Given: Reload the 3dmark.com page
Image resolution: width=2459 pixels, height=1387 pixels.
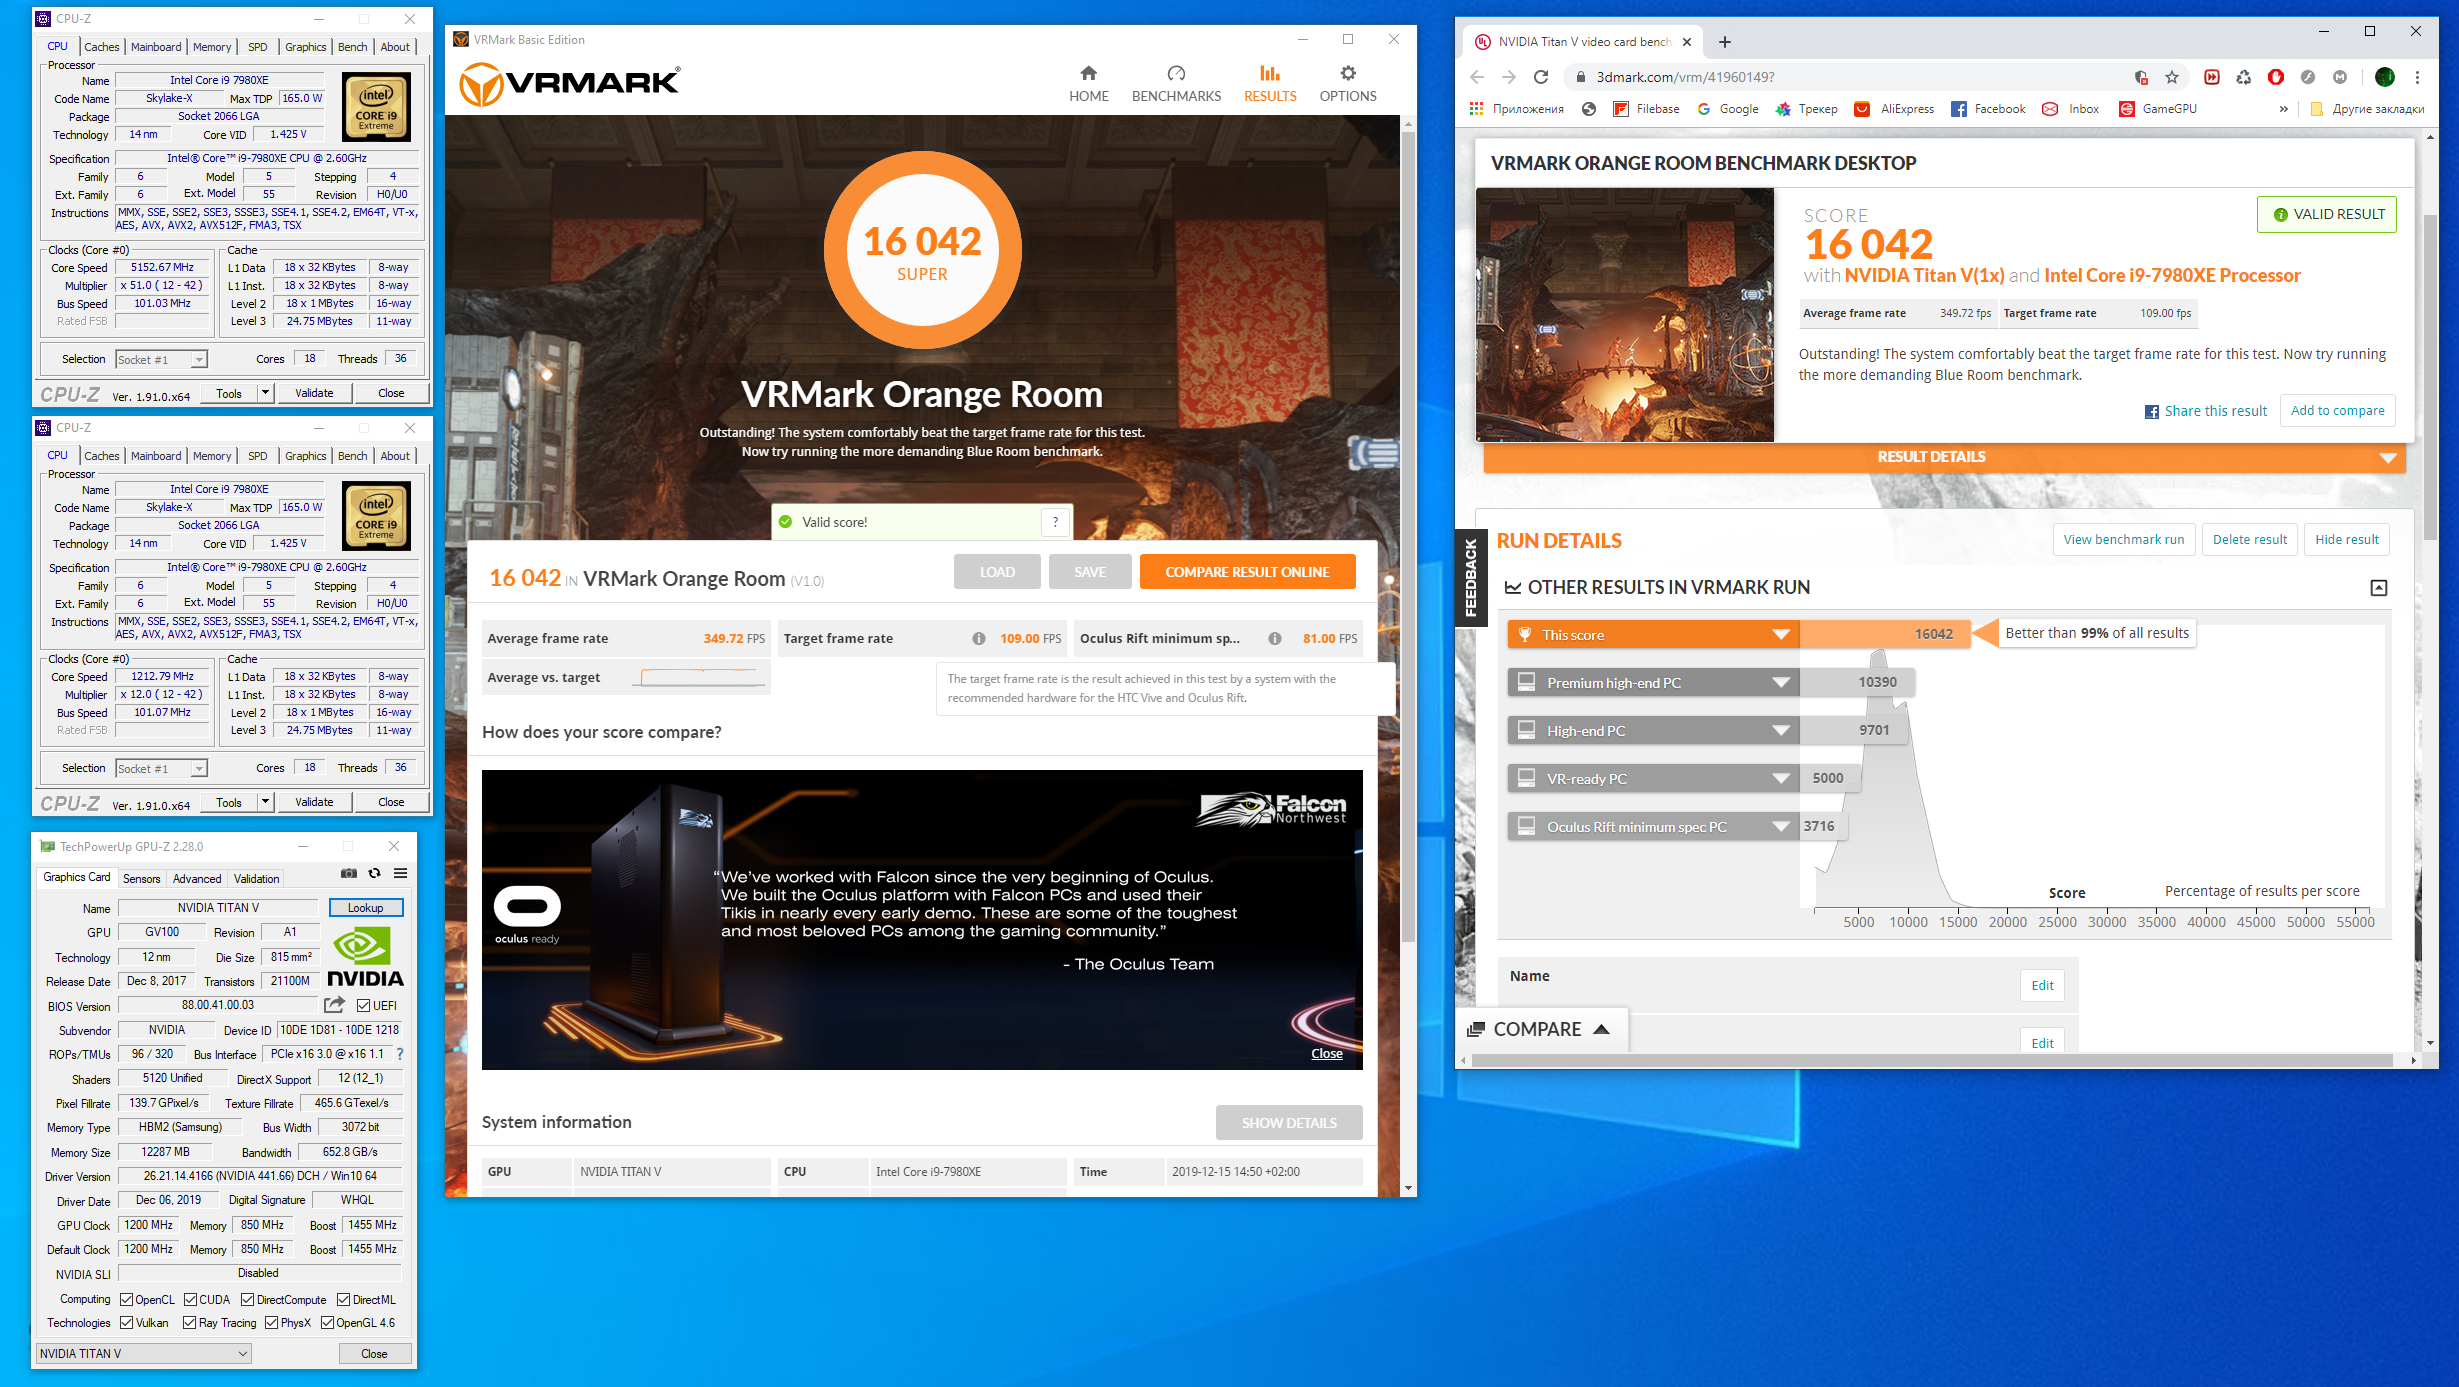Looking at the screenshot, I should pyautogui.click(x=1541, y=77).
